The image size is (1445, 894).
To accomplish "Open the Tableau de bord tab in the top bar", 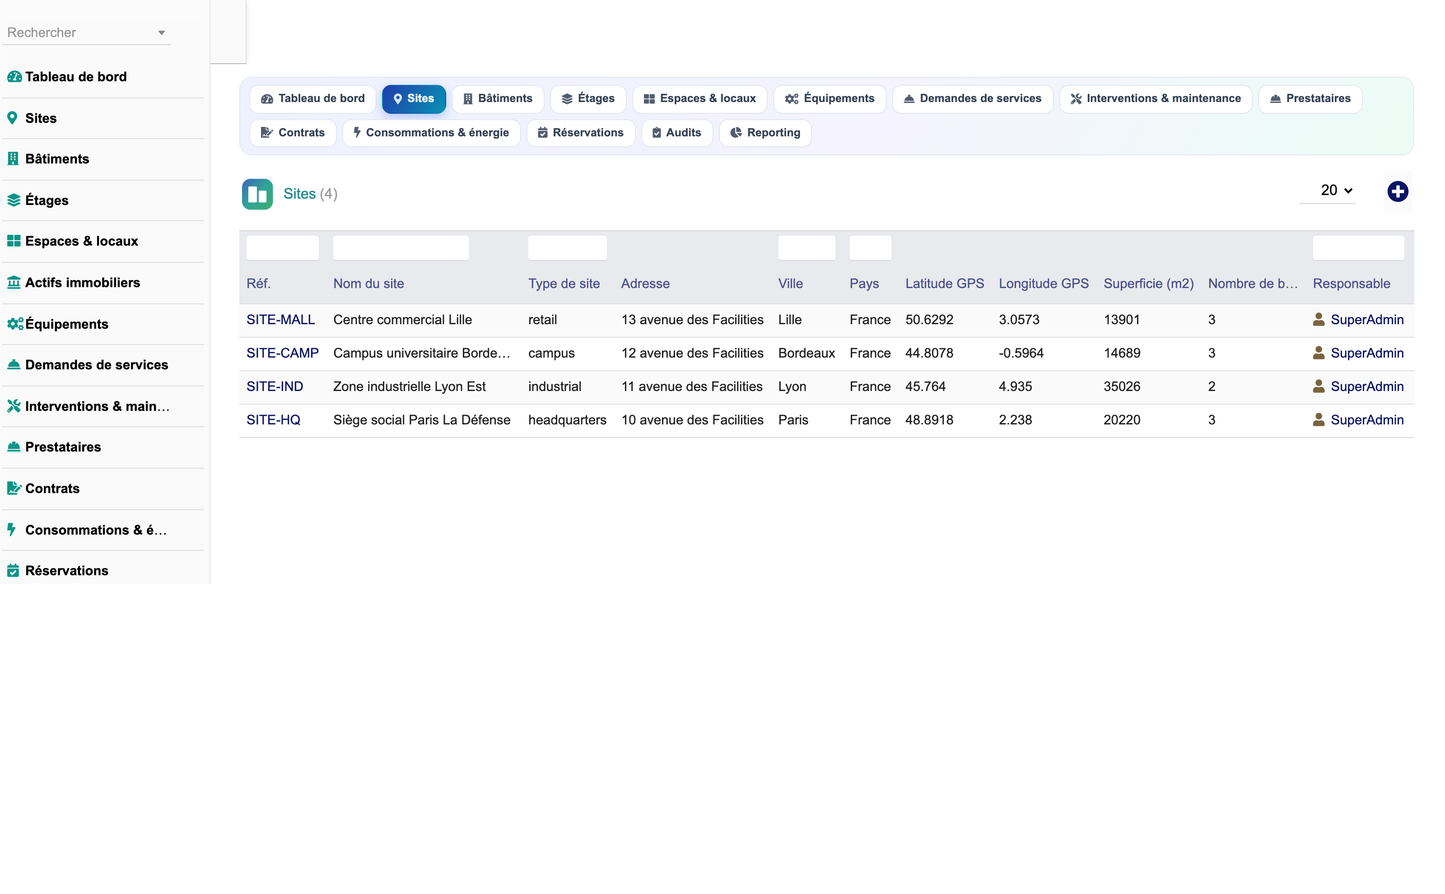I will coord(313,99).
